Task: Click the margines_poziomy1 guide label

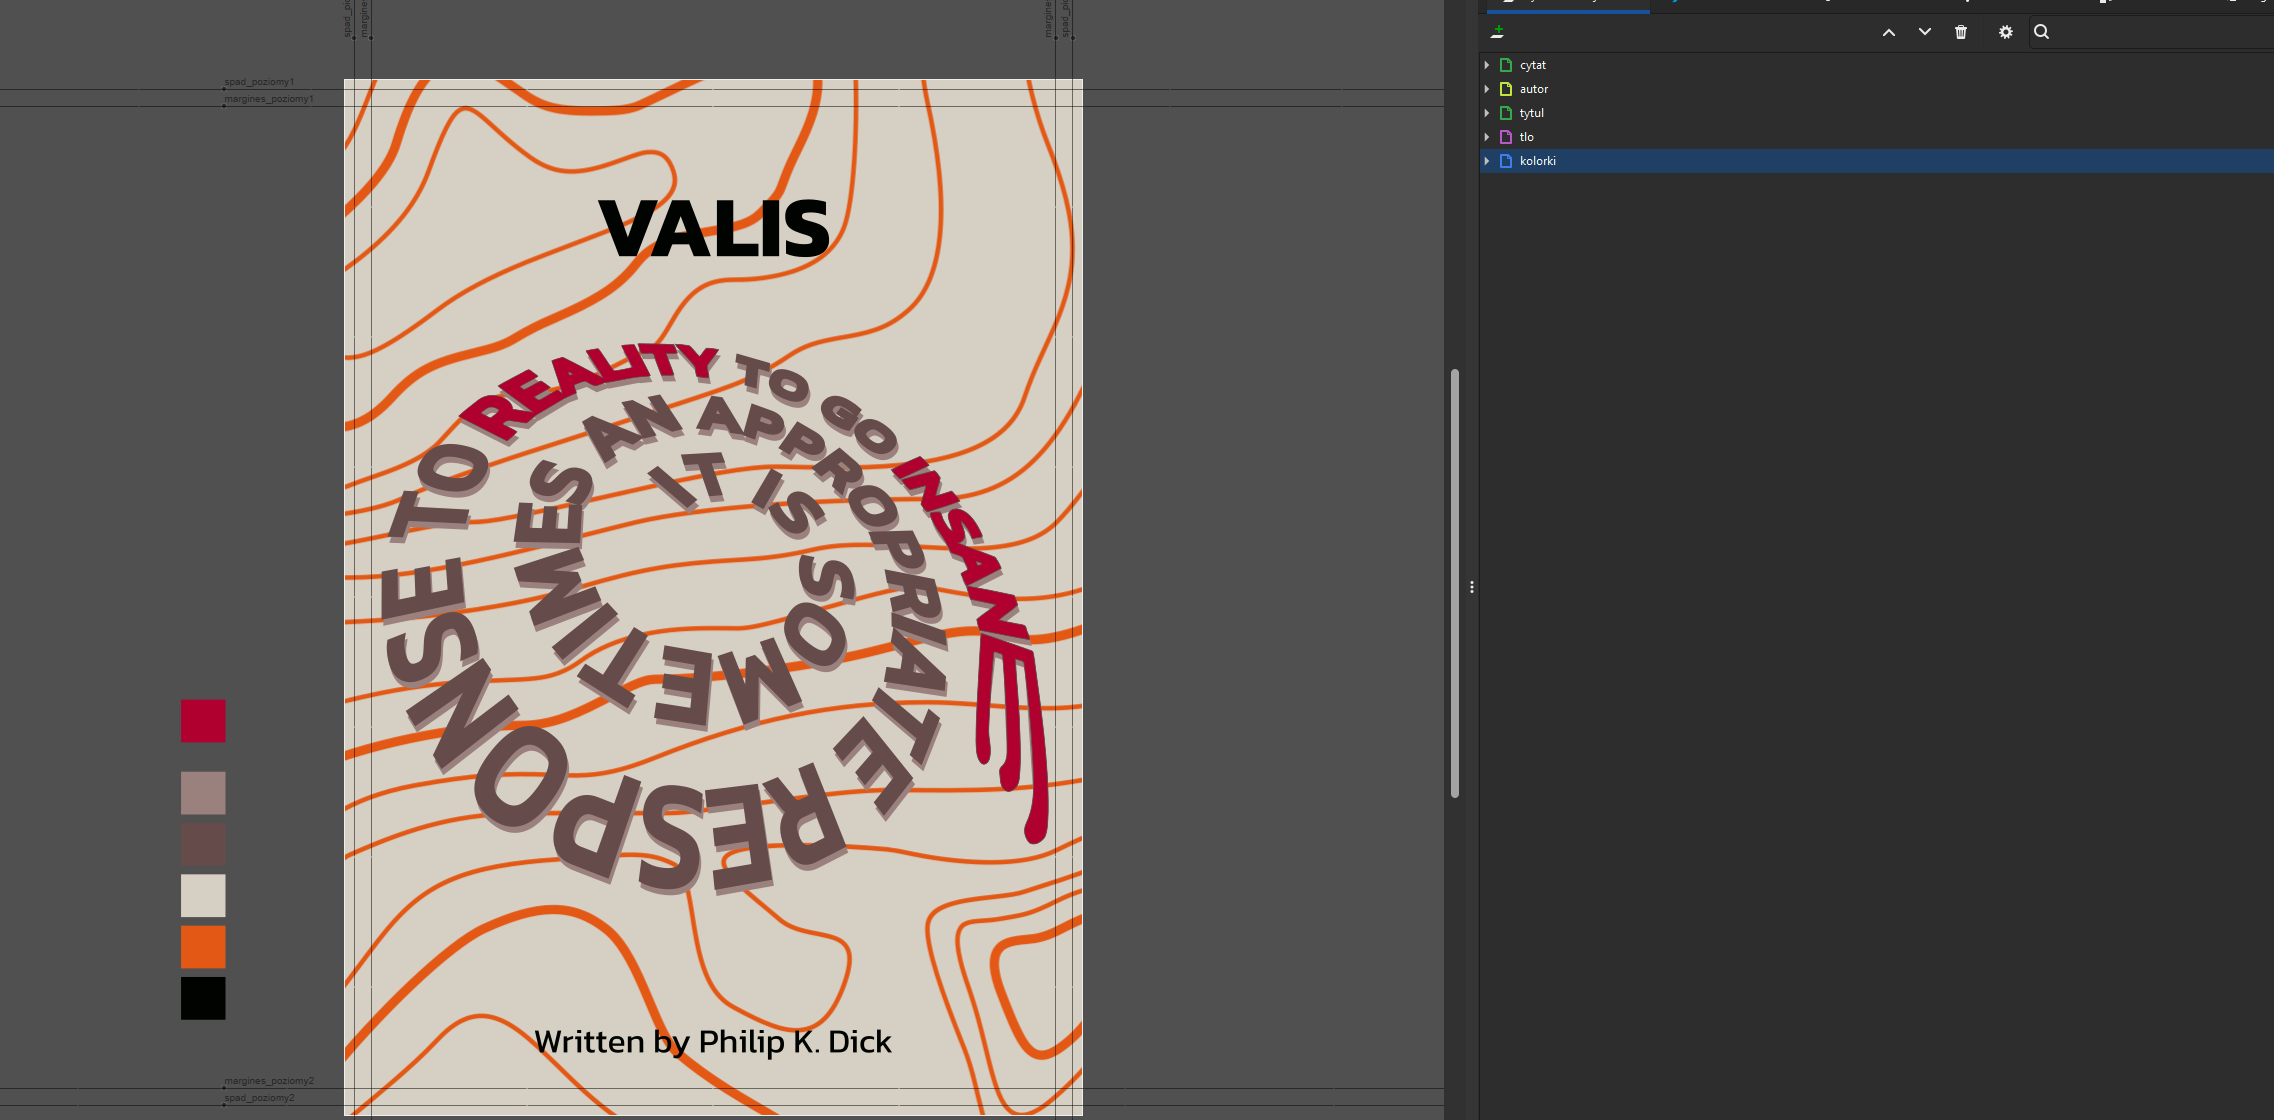Action: click(x=269, y=99)
